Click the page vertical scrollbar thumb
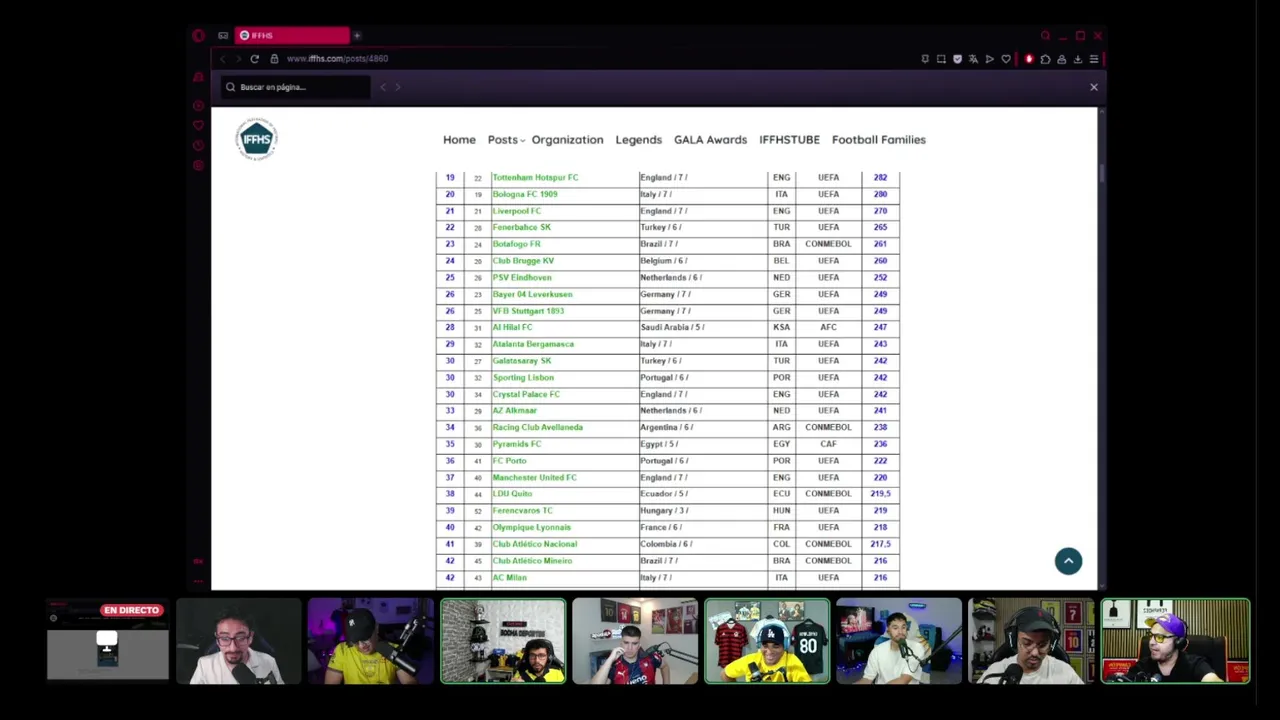The width and height of the screenshot is (1280, 720). 1102,175
